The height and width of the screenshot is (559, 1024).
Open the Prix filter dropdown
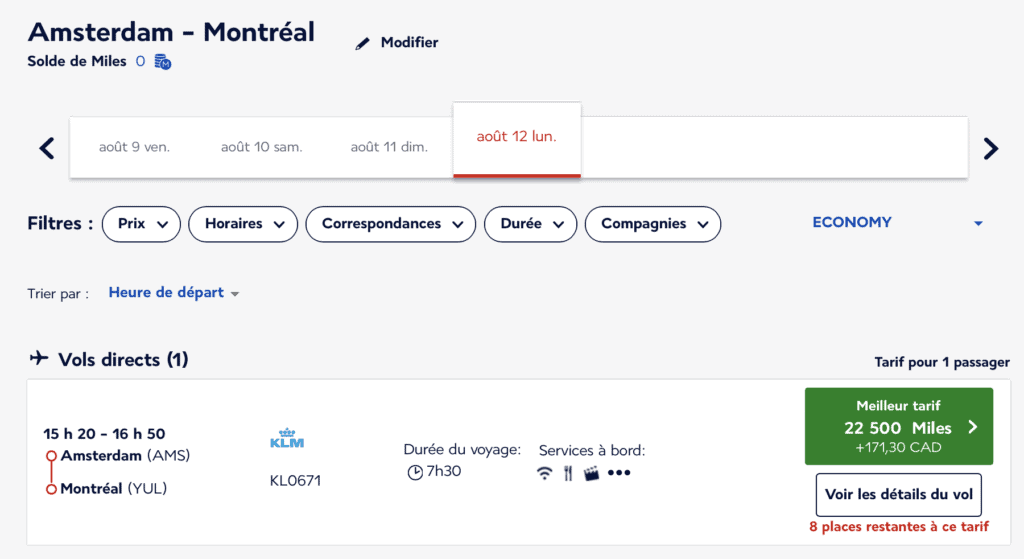(x=141, y=224)
